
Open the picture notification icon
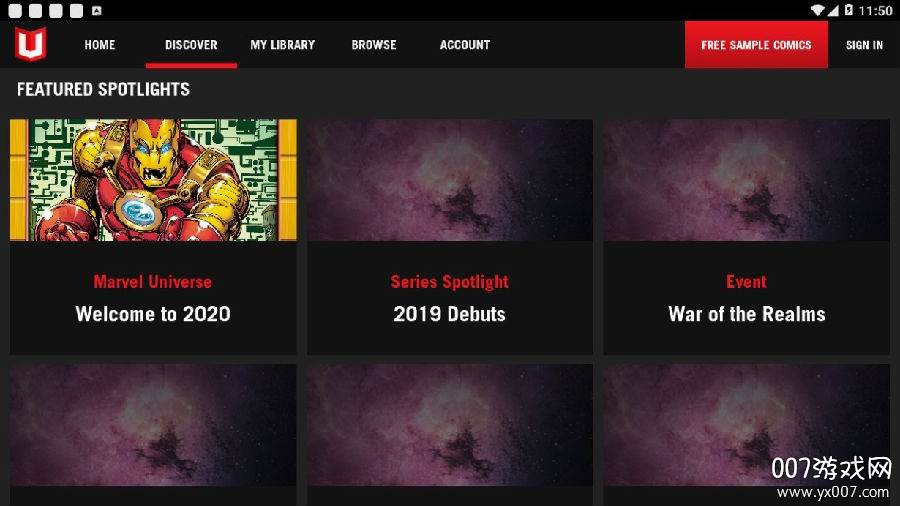pos(96,10)
